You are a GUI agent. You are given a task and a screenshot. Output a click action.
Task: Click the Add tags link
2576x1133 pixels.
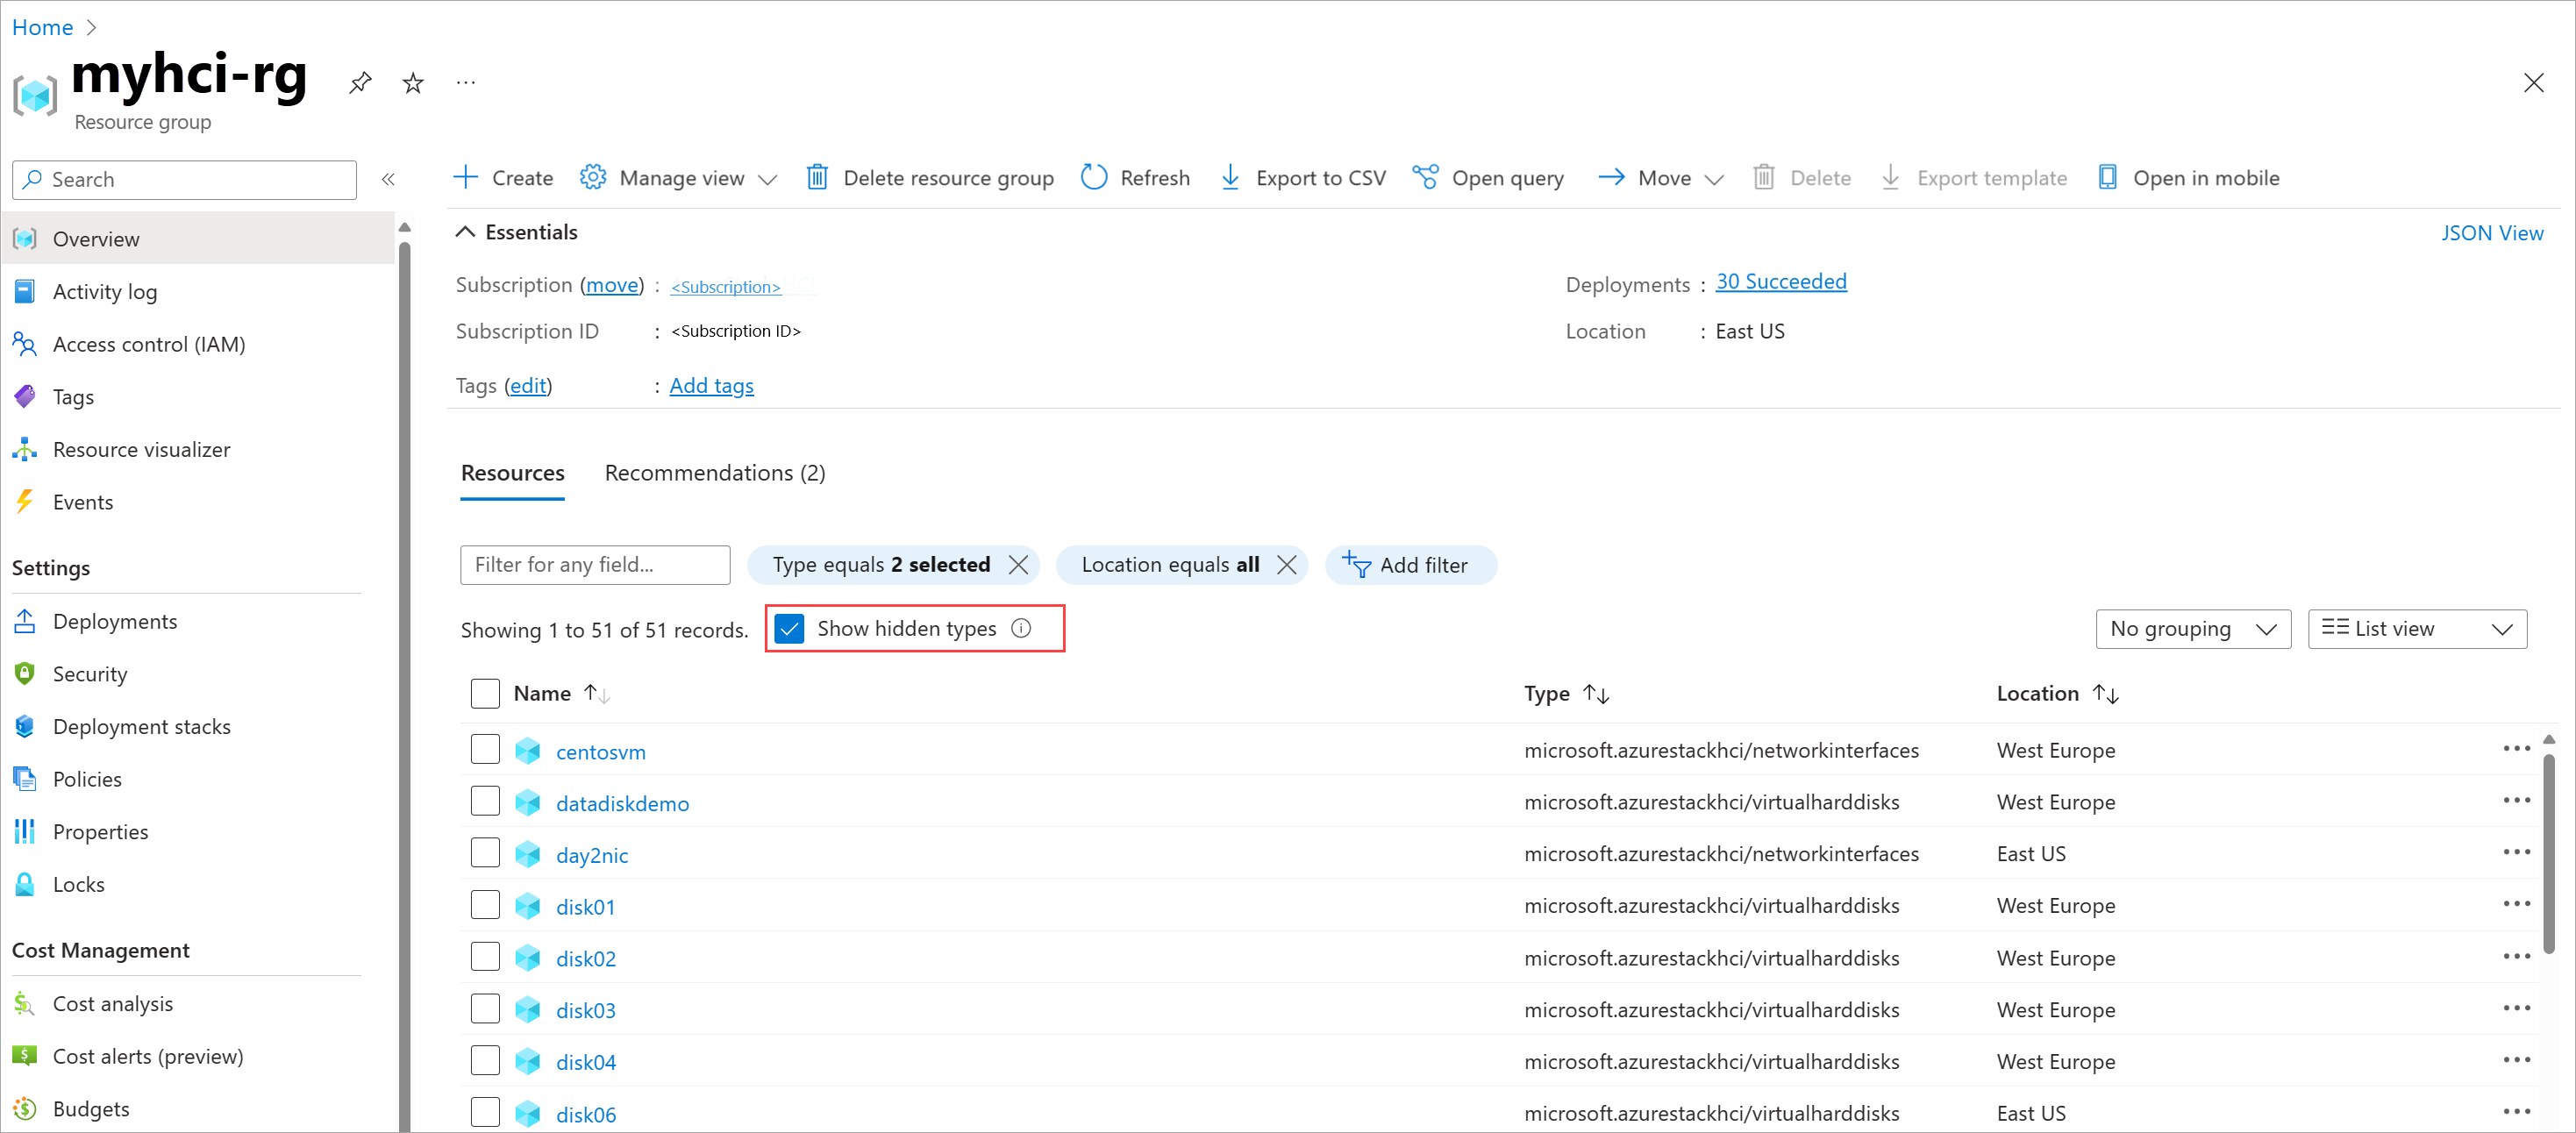coord(711,386)
